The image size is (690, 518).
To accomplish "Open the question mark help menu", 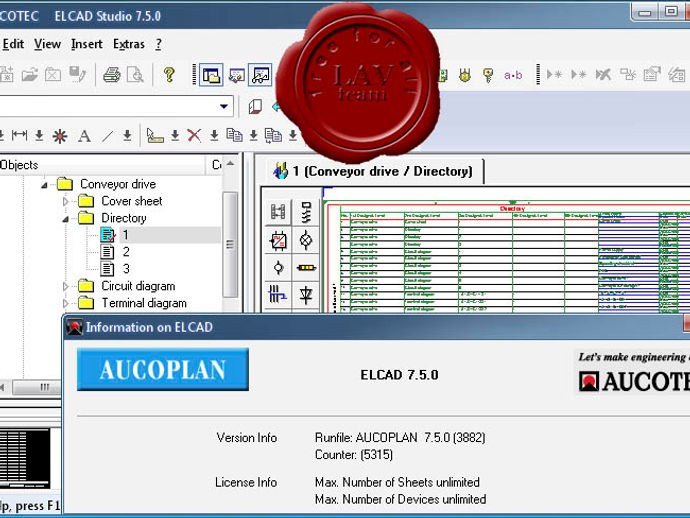I will click(x=158, y=44).
